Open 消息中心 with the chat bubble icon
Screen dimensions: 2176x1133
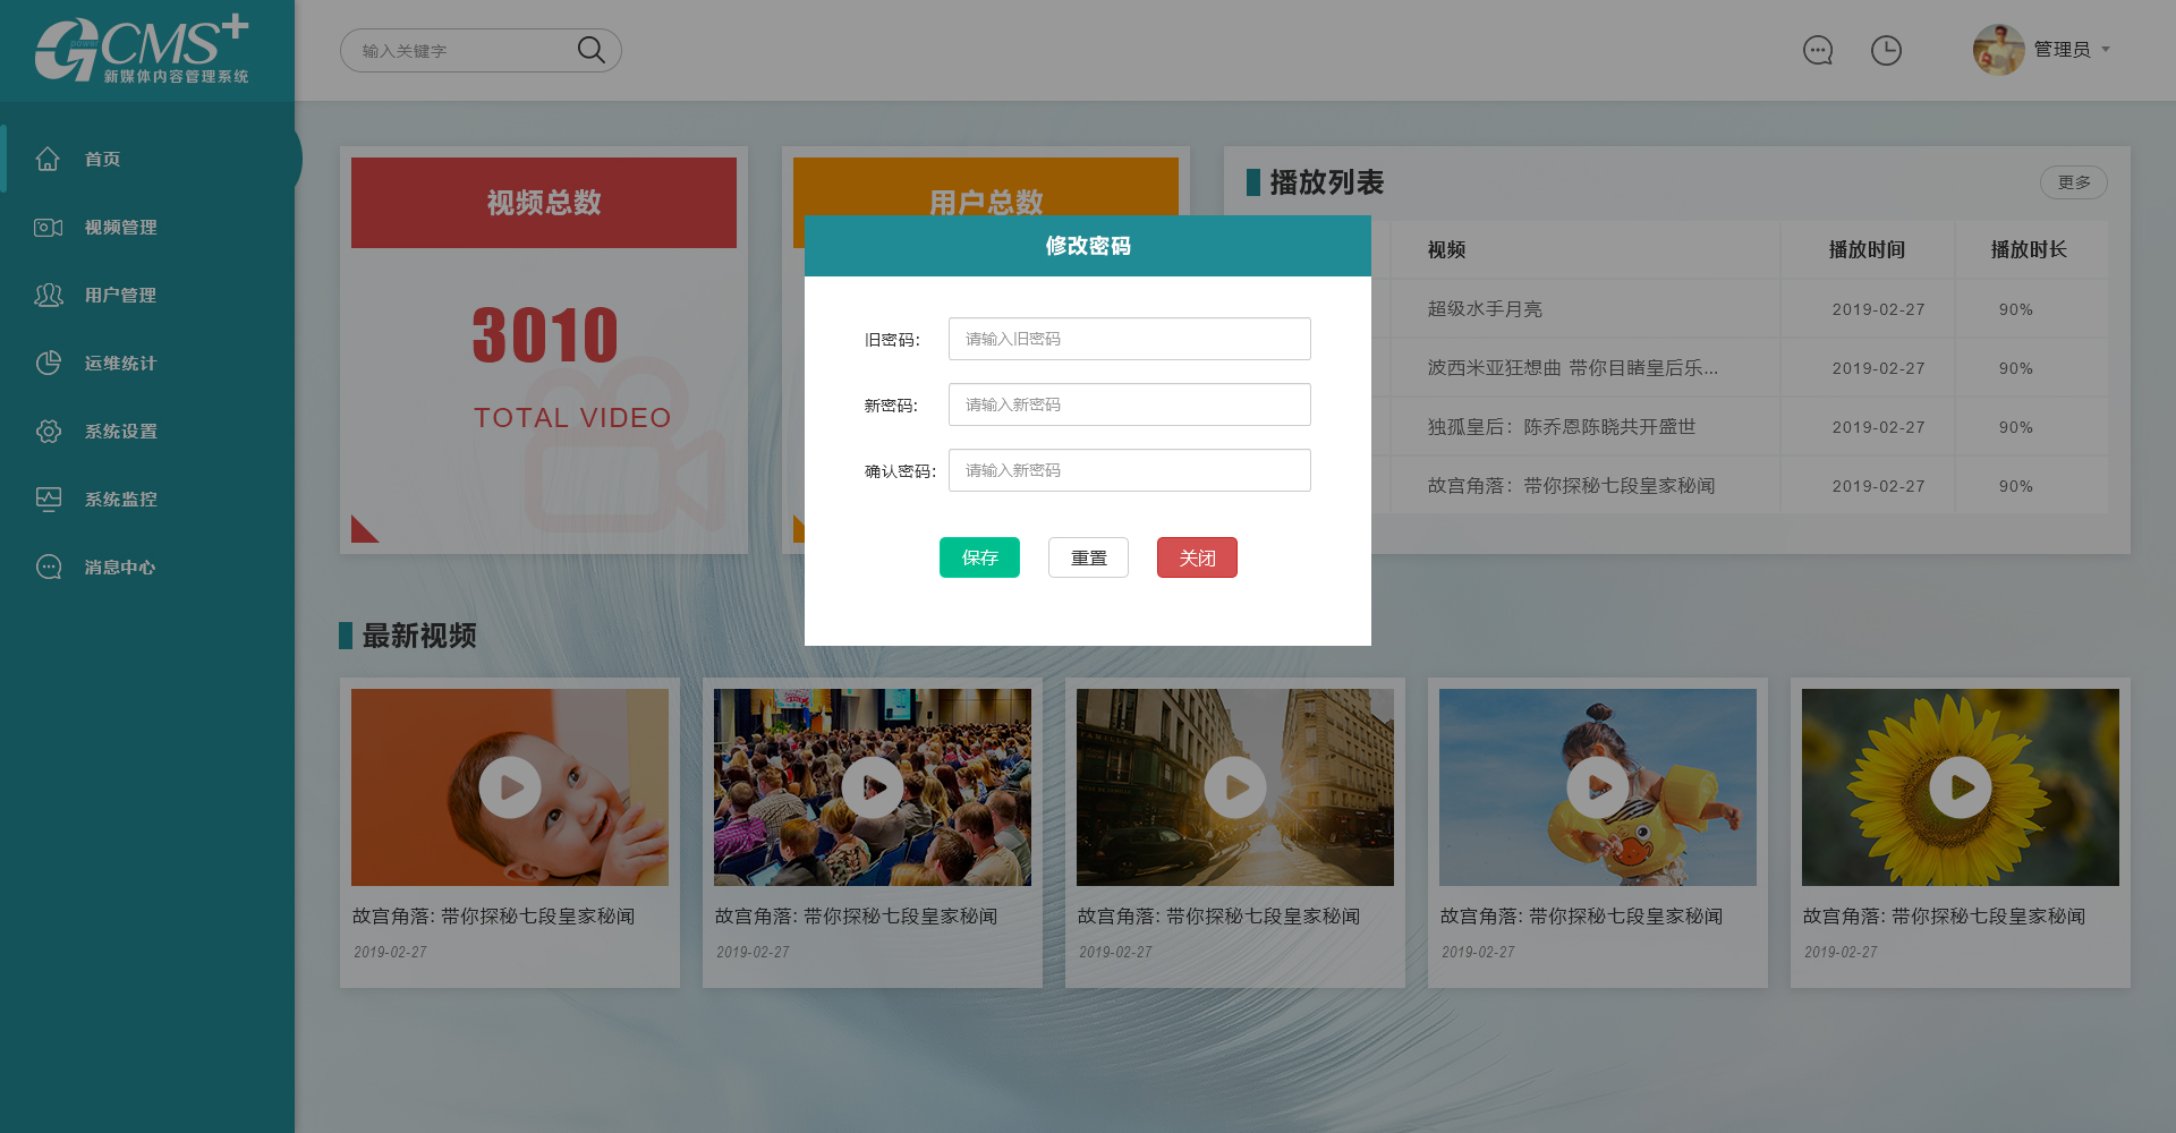(47, 567)
